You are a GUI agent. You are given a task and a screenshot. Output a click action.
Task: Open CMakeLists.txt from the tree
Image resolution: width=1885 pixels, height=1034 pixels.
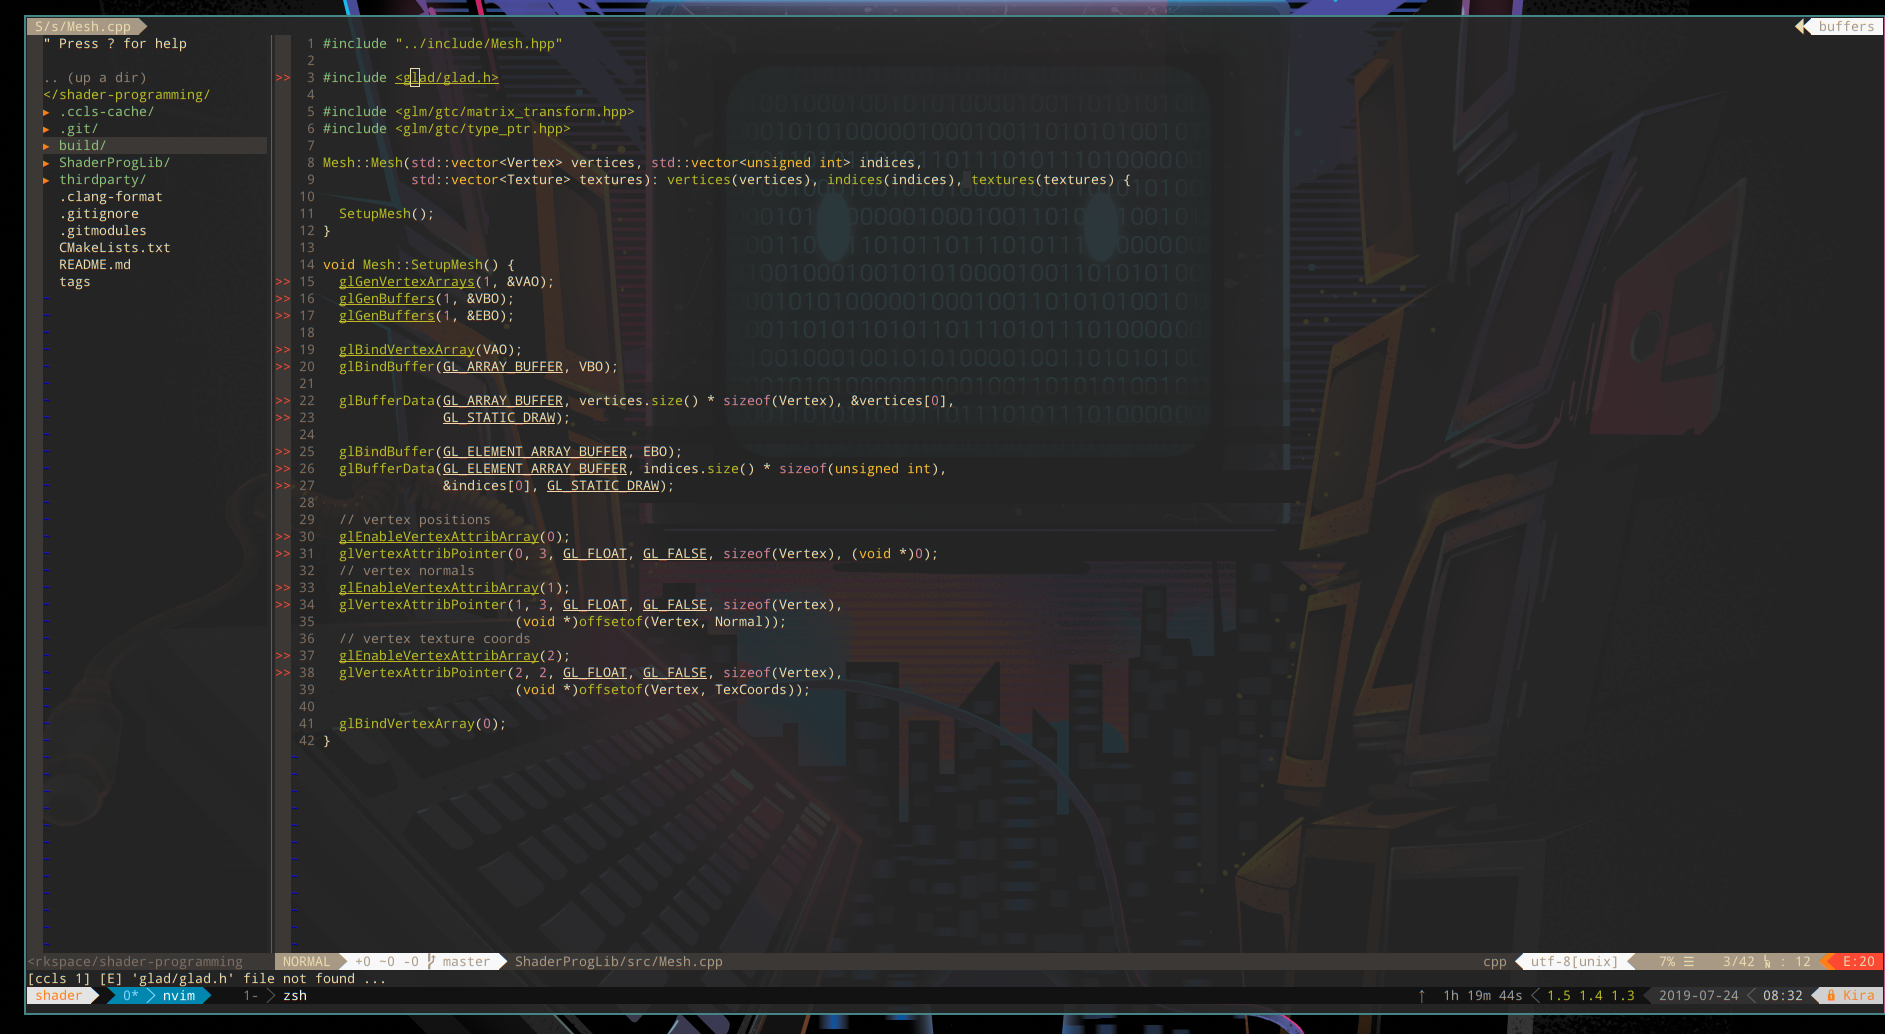[115, 248]
